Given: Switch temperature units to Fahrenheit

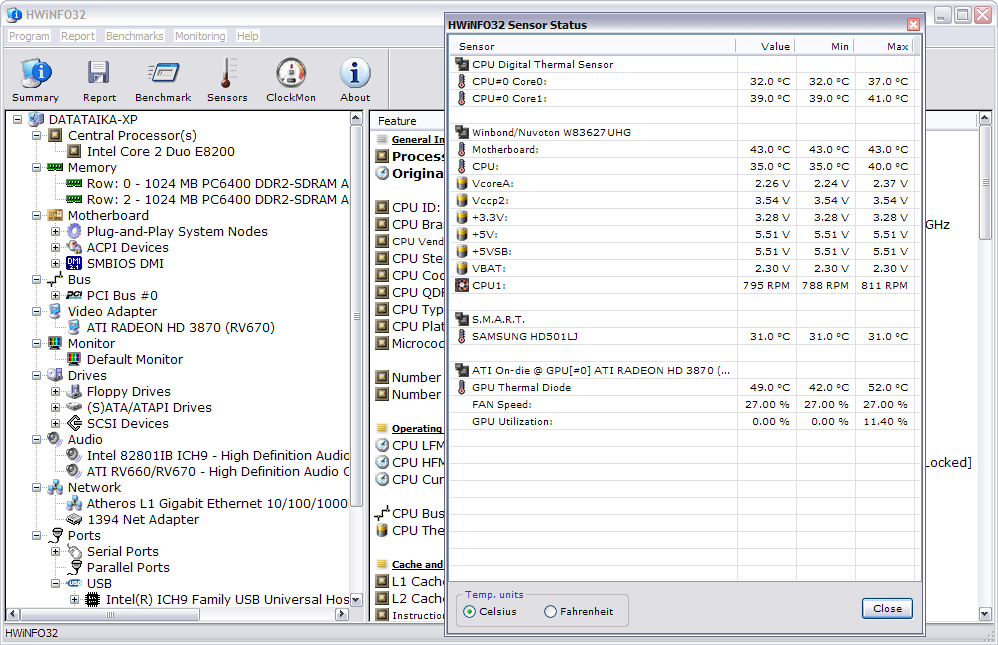Looking at the screenshot, I should (551, 611).
